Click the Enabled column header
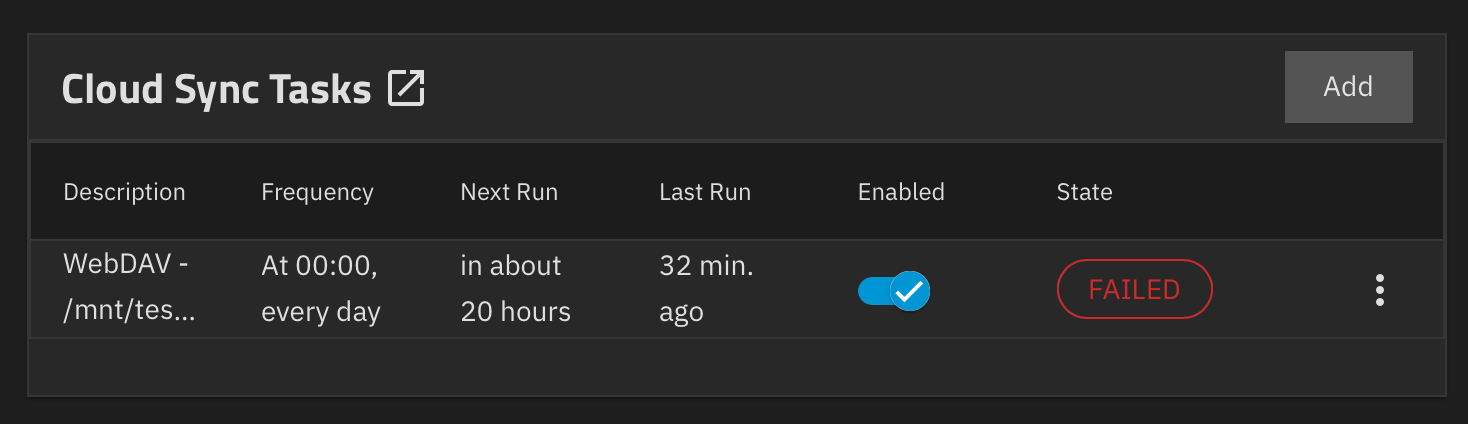Image resolution: width=1468 pixels, height=424 pixels. pyautogui.click(x=901, y=192)
